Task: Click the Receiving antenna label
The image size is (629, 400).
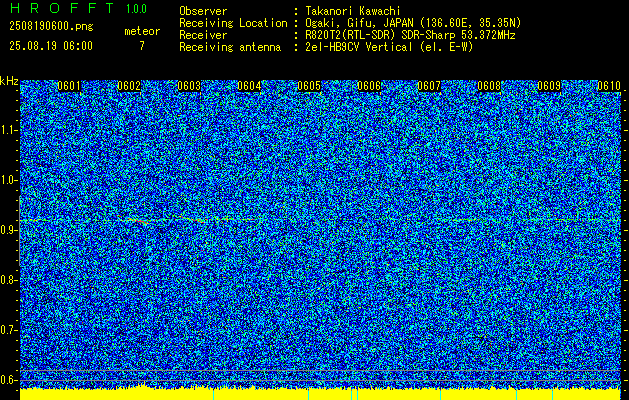Action: tap(230, 47)
